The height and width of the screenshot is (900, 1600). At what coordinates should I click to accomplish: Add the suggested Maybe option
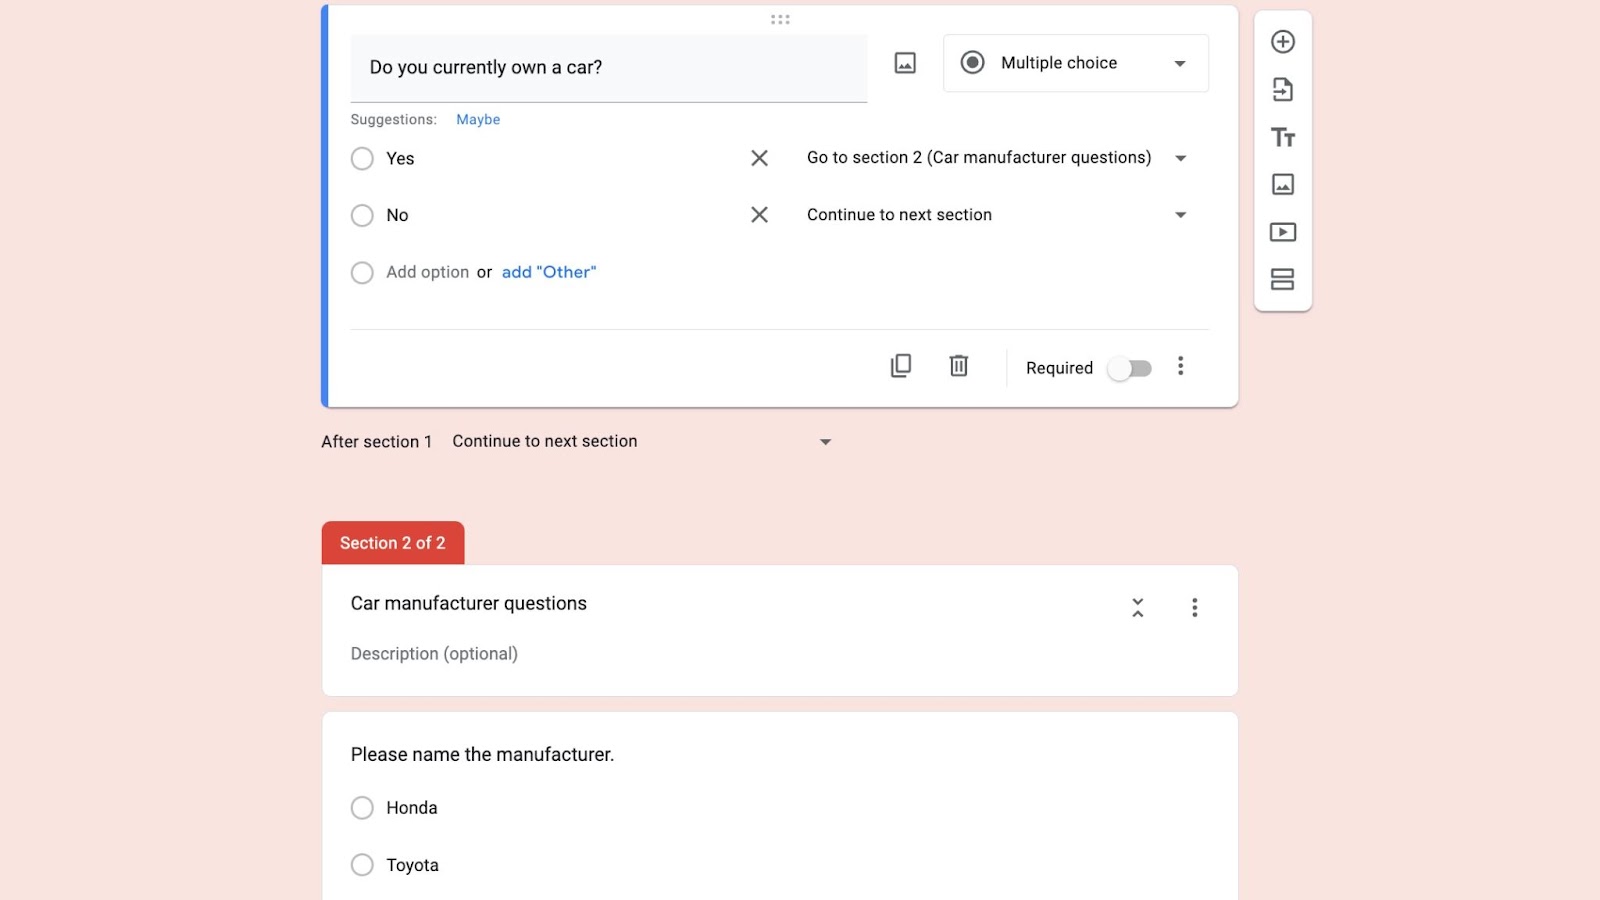pos(478,119)
